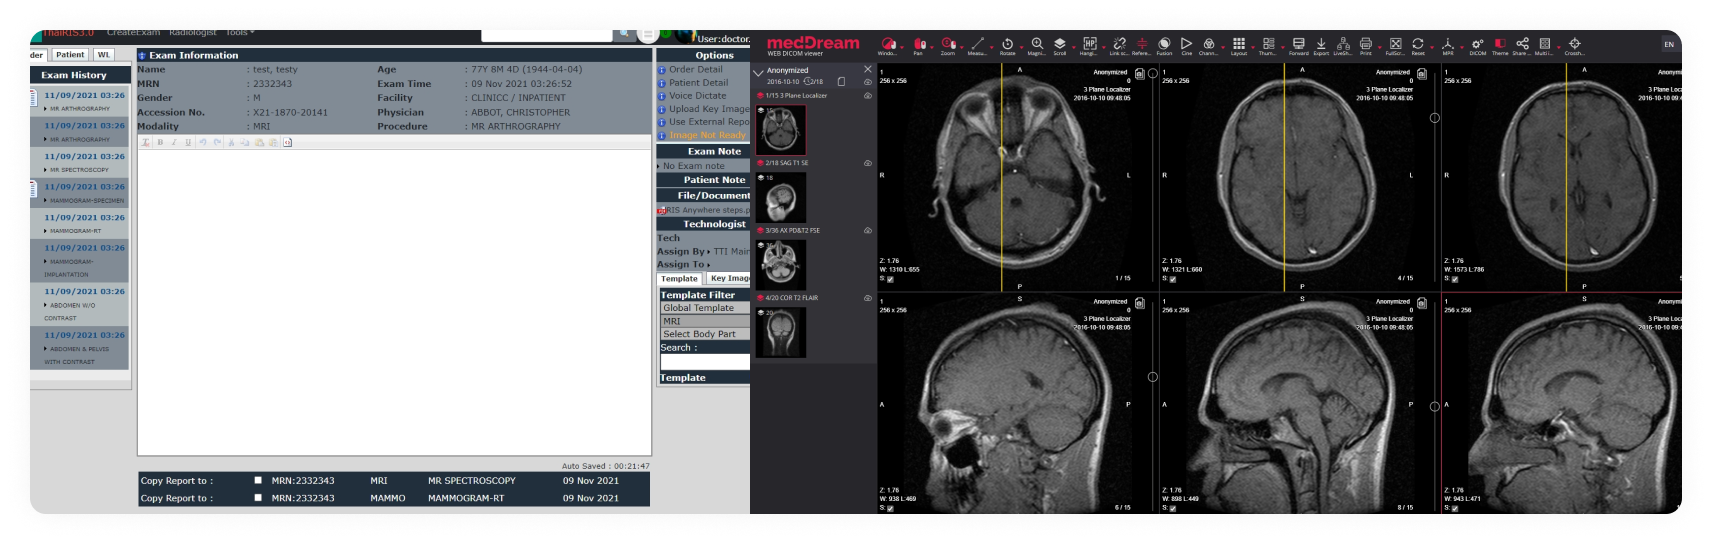1712x544 pixels.
Task: Open the MRI modality template filter
Action: tap(704, 321)
